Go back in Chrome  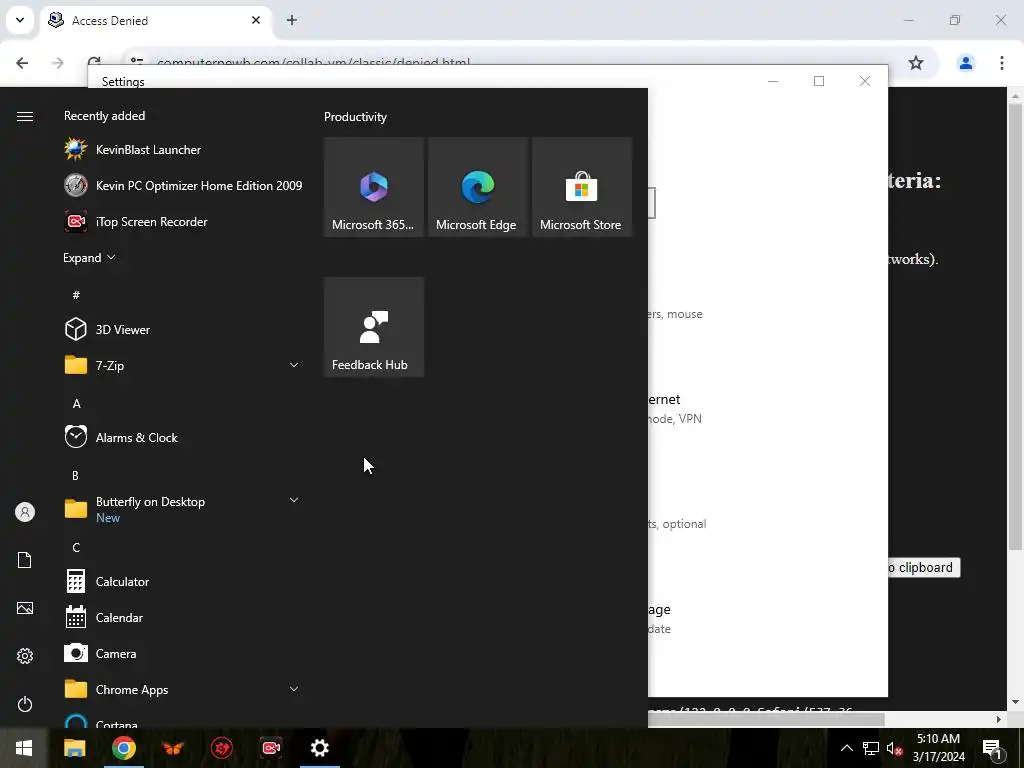click(x=22, y=63)
